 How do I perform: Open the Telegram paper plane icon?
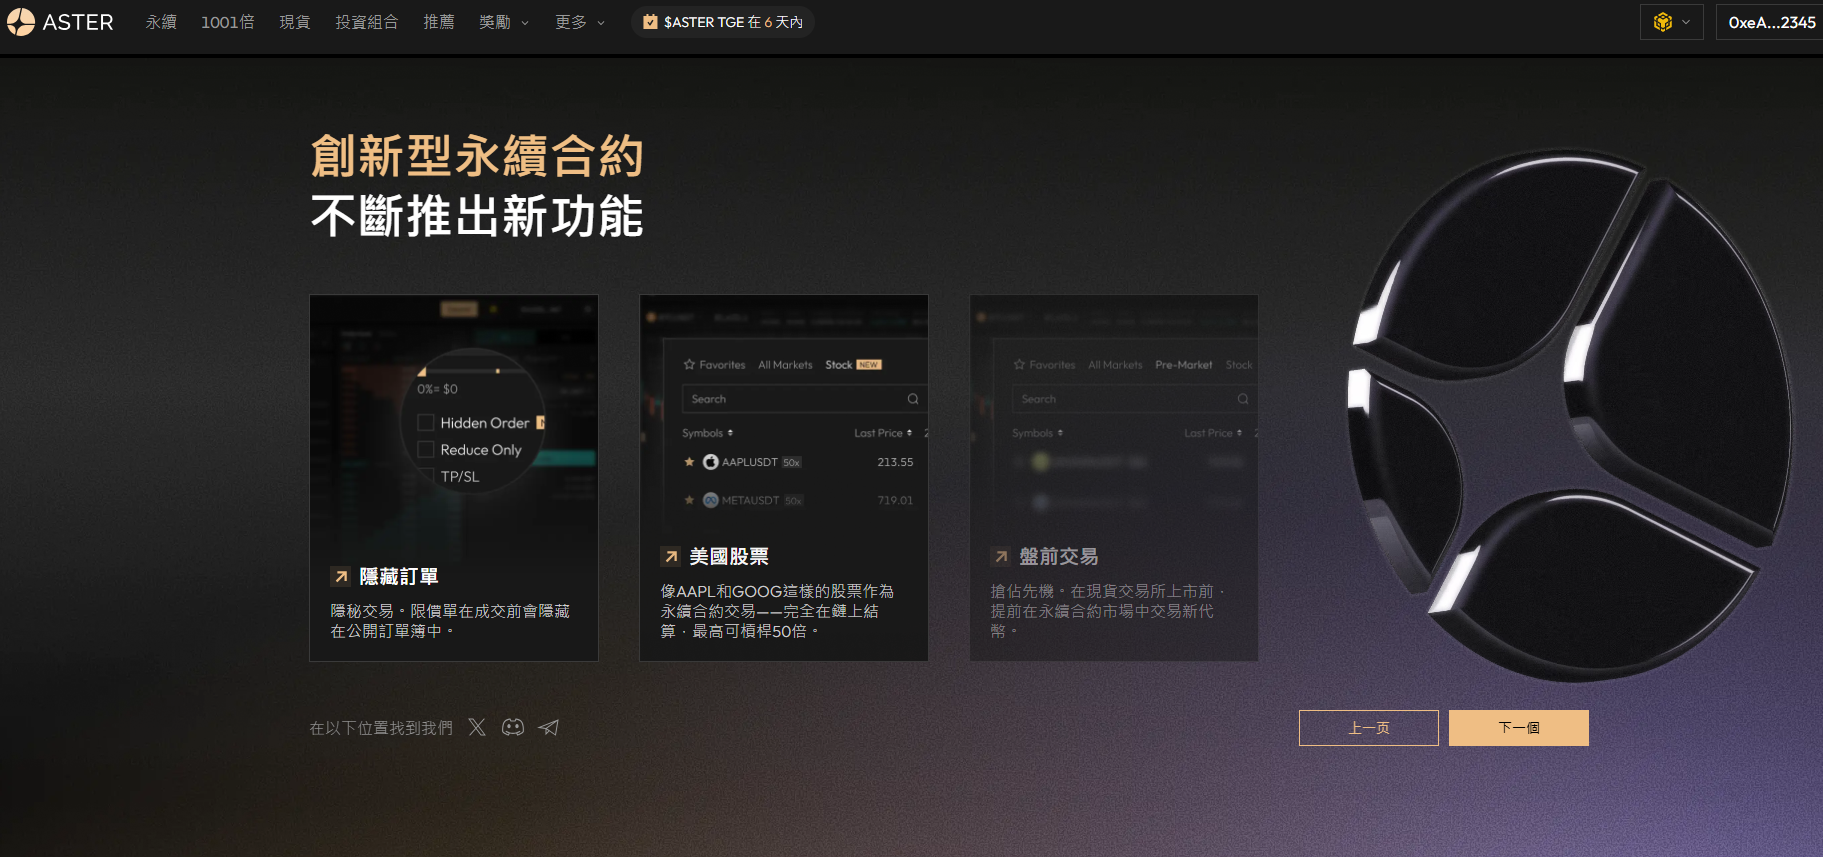pyautogui.click(x=549, y=727)
